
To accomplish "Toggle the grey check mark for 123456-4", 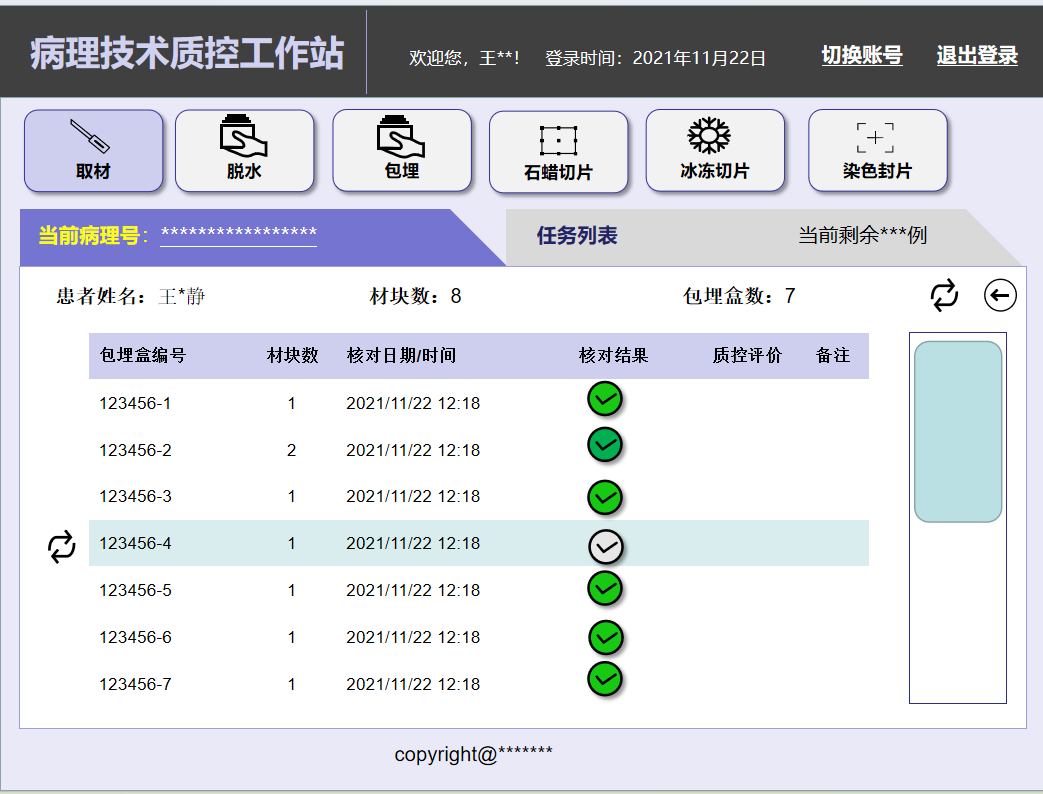I will click(605, 546).
